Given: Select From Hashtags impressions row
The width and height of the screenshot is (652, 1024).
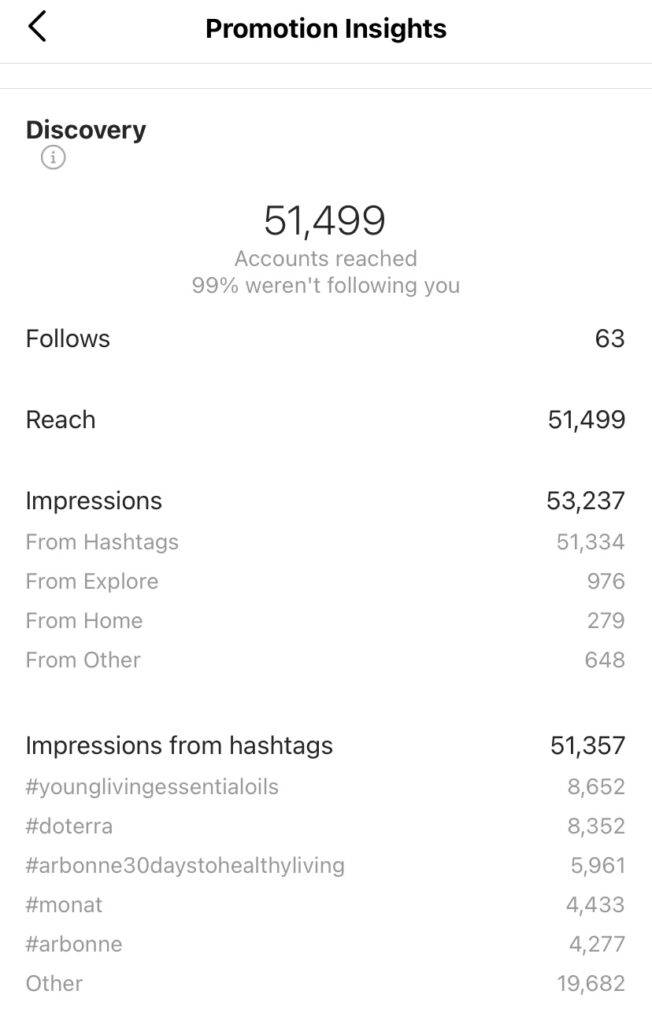Looking at the screenshot, I should coord(326,542).
